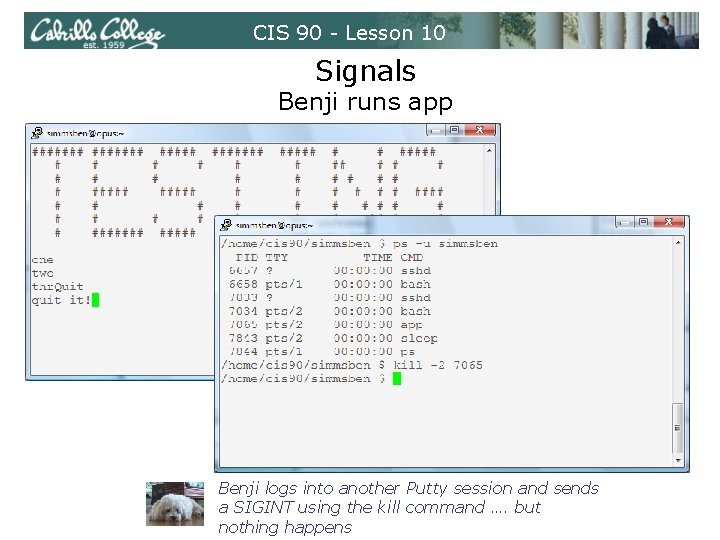Click the scrollbar thumb in the front terminal

tap(678, 428)
